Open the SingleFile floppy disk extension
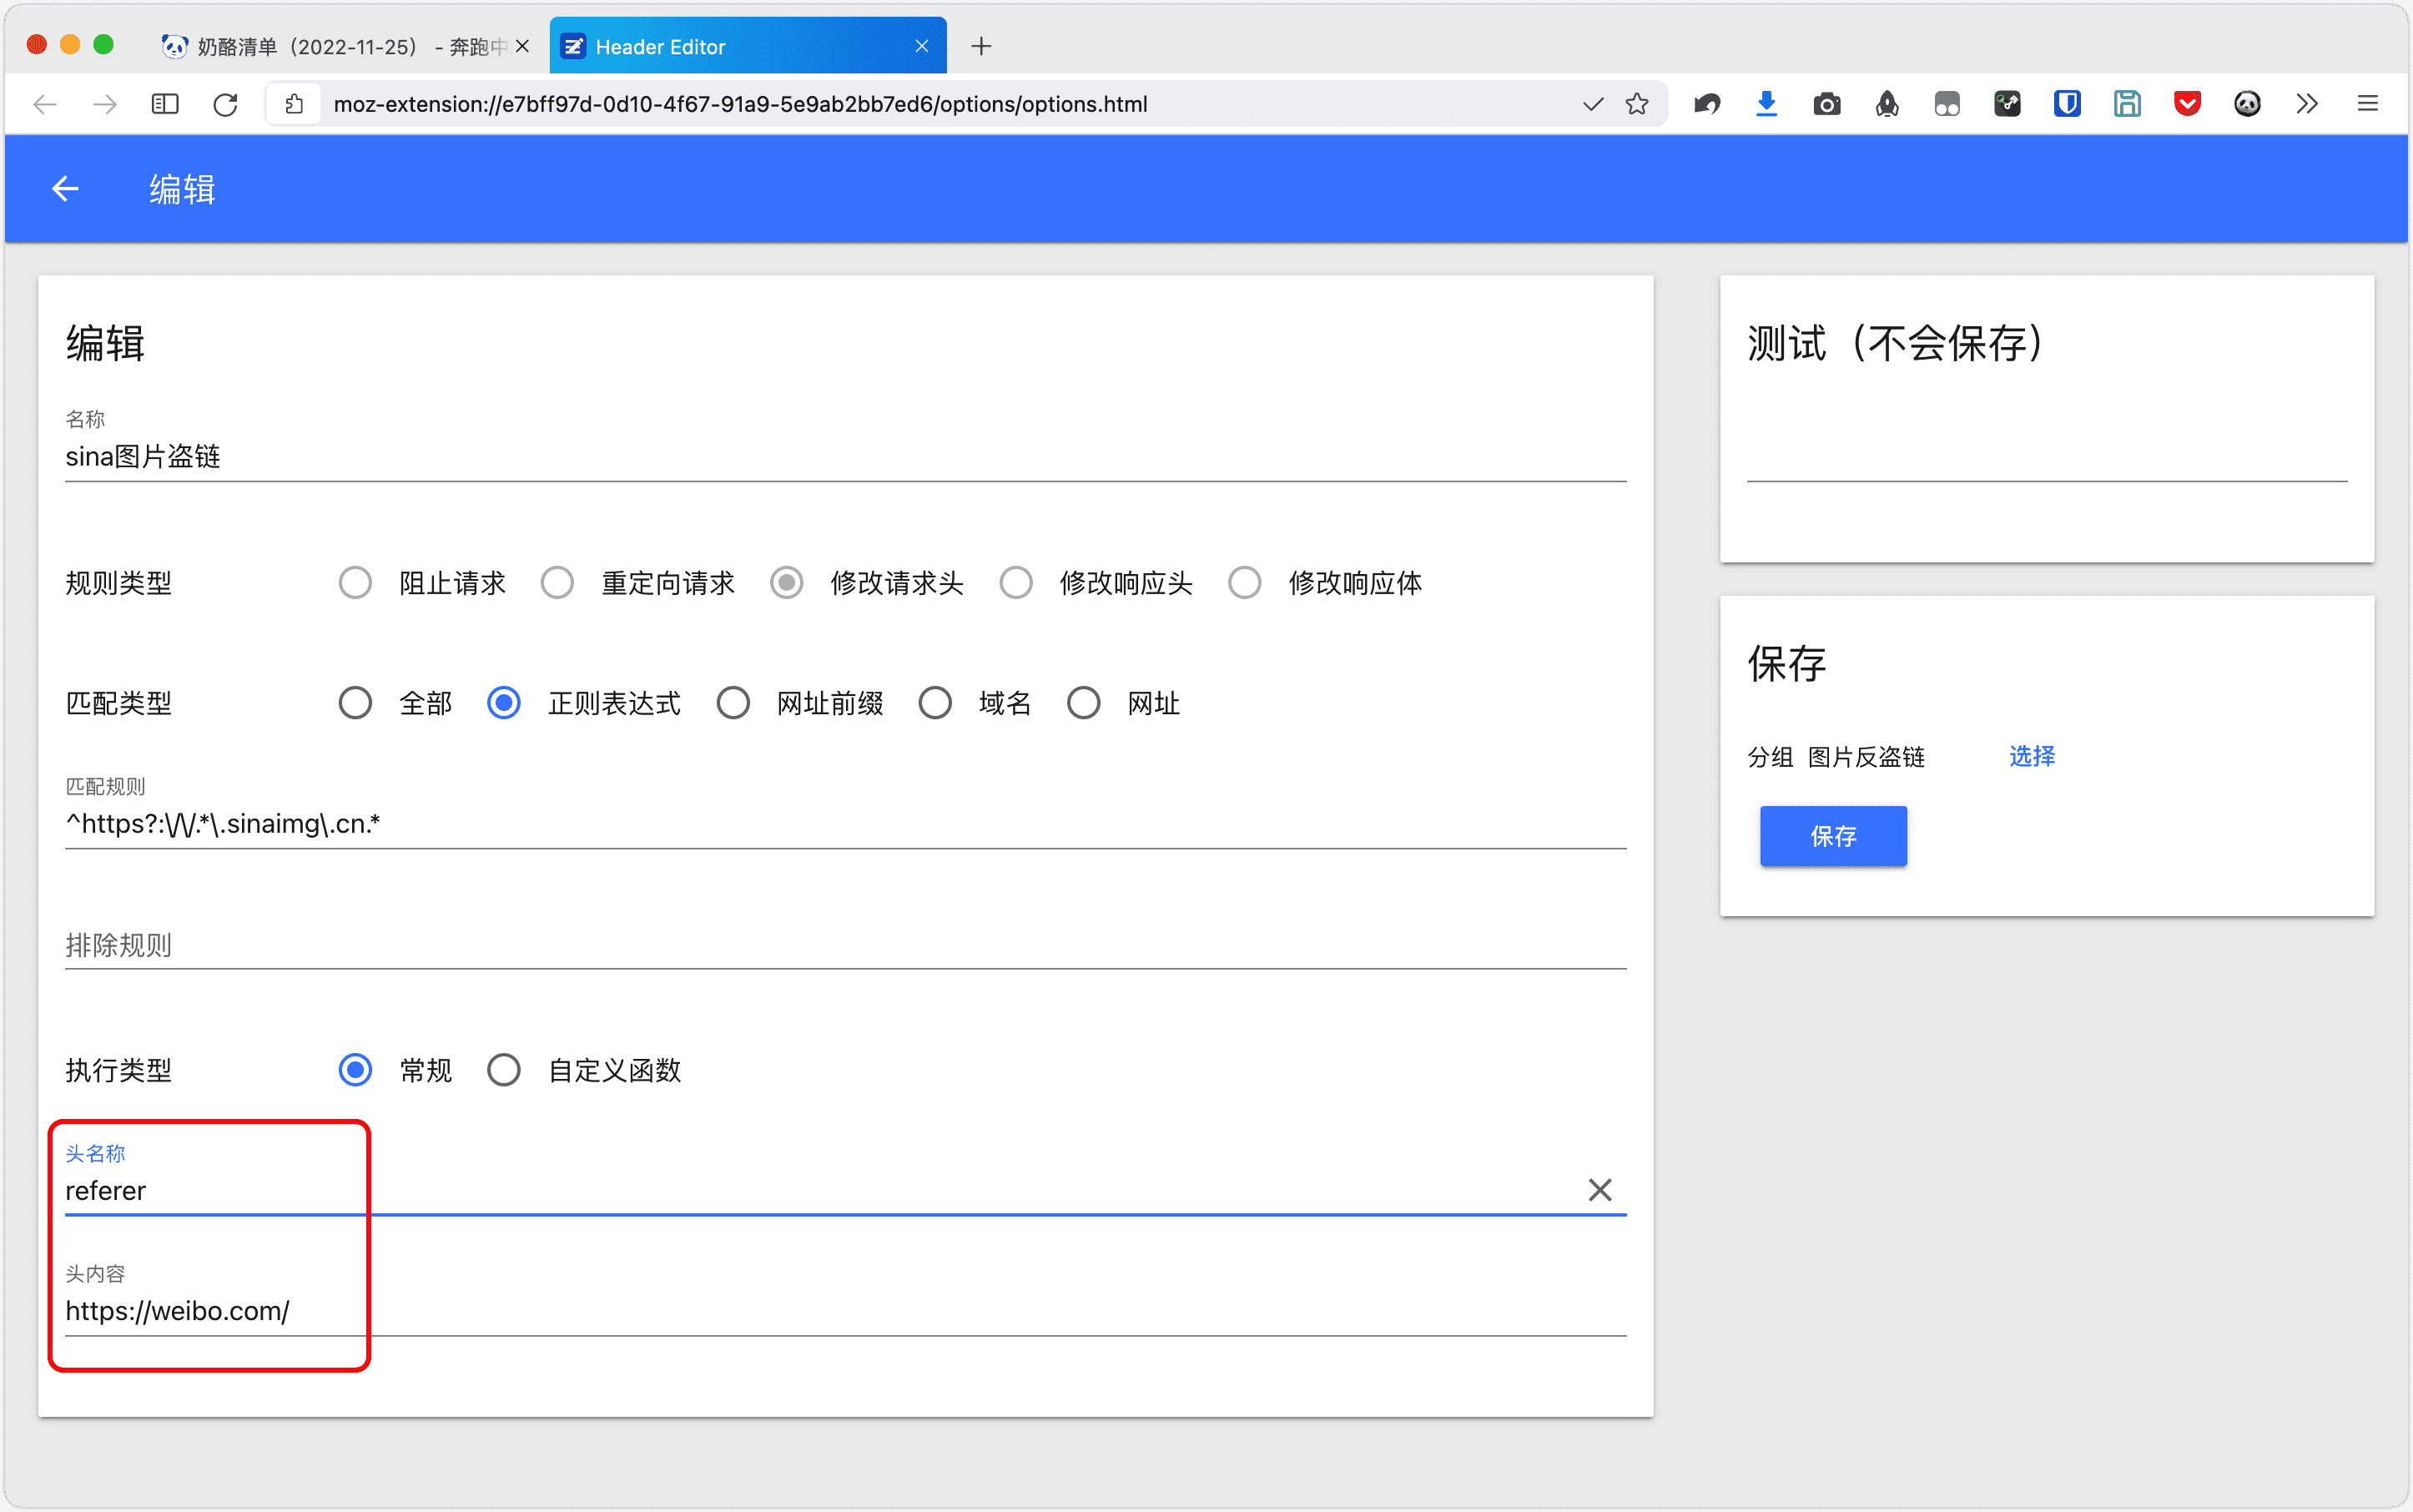2413x1512 pixels. click(2128, 104)
